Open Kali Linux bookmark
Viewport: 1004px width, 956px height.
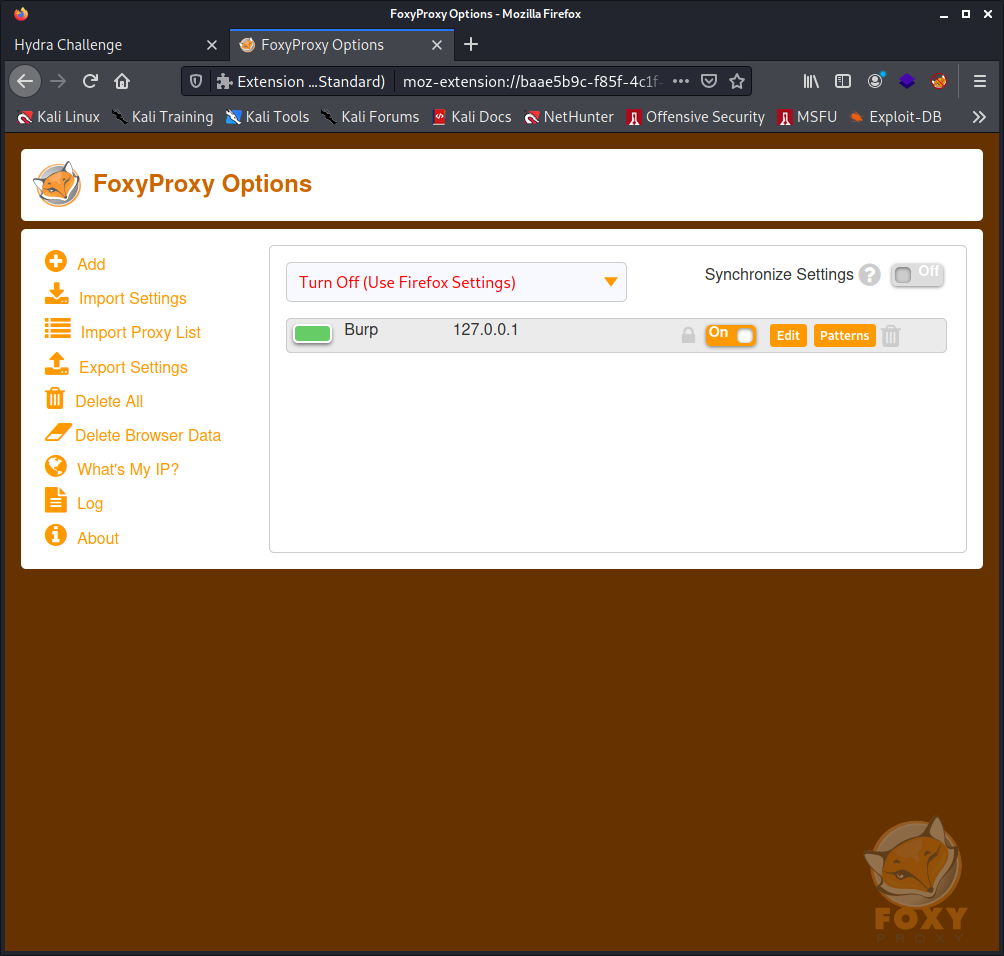click(x=58, y=117)
